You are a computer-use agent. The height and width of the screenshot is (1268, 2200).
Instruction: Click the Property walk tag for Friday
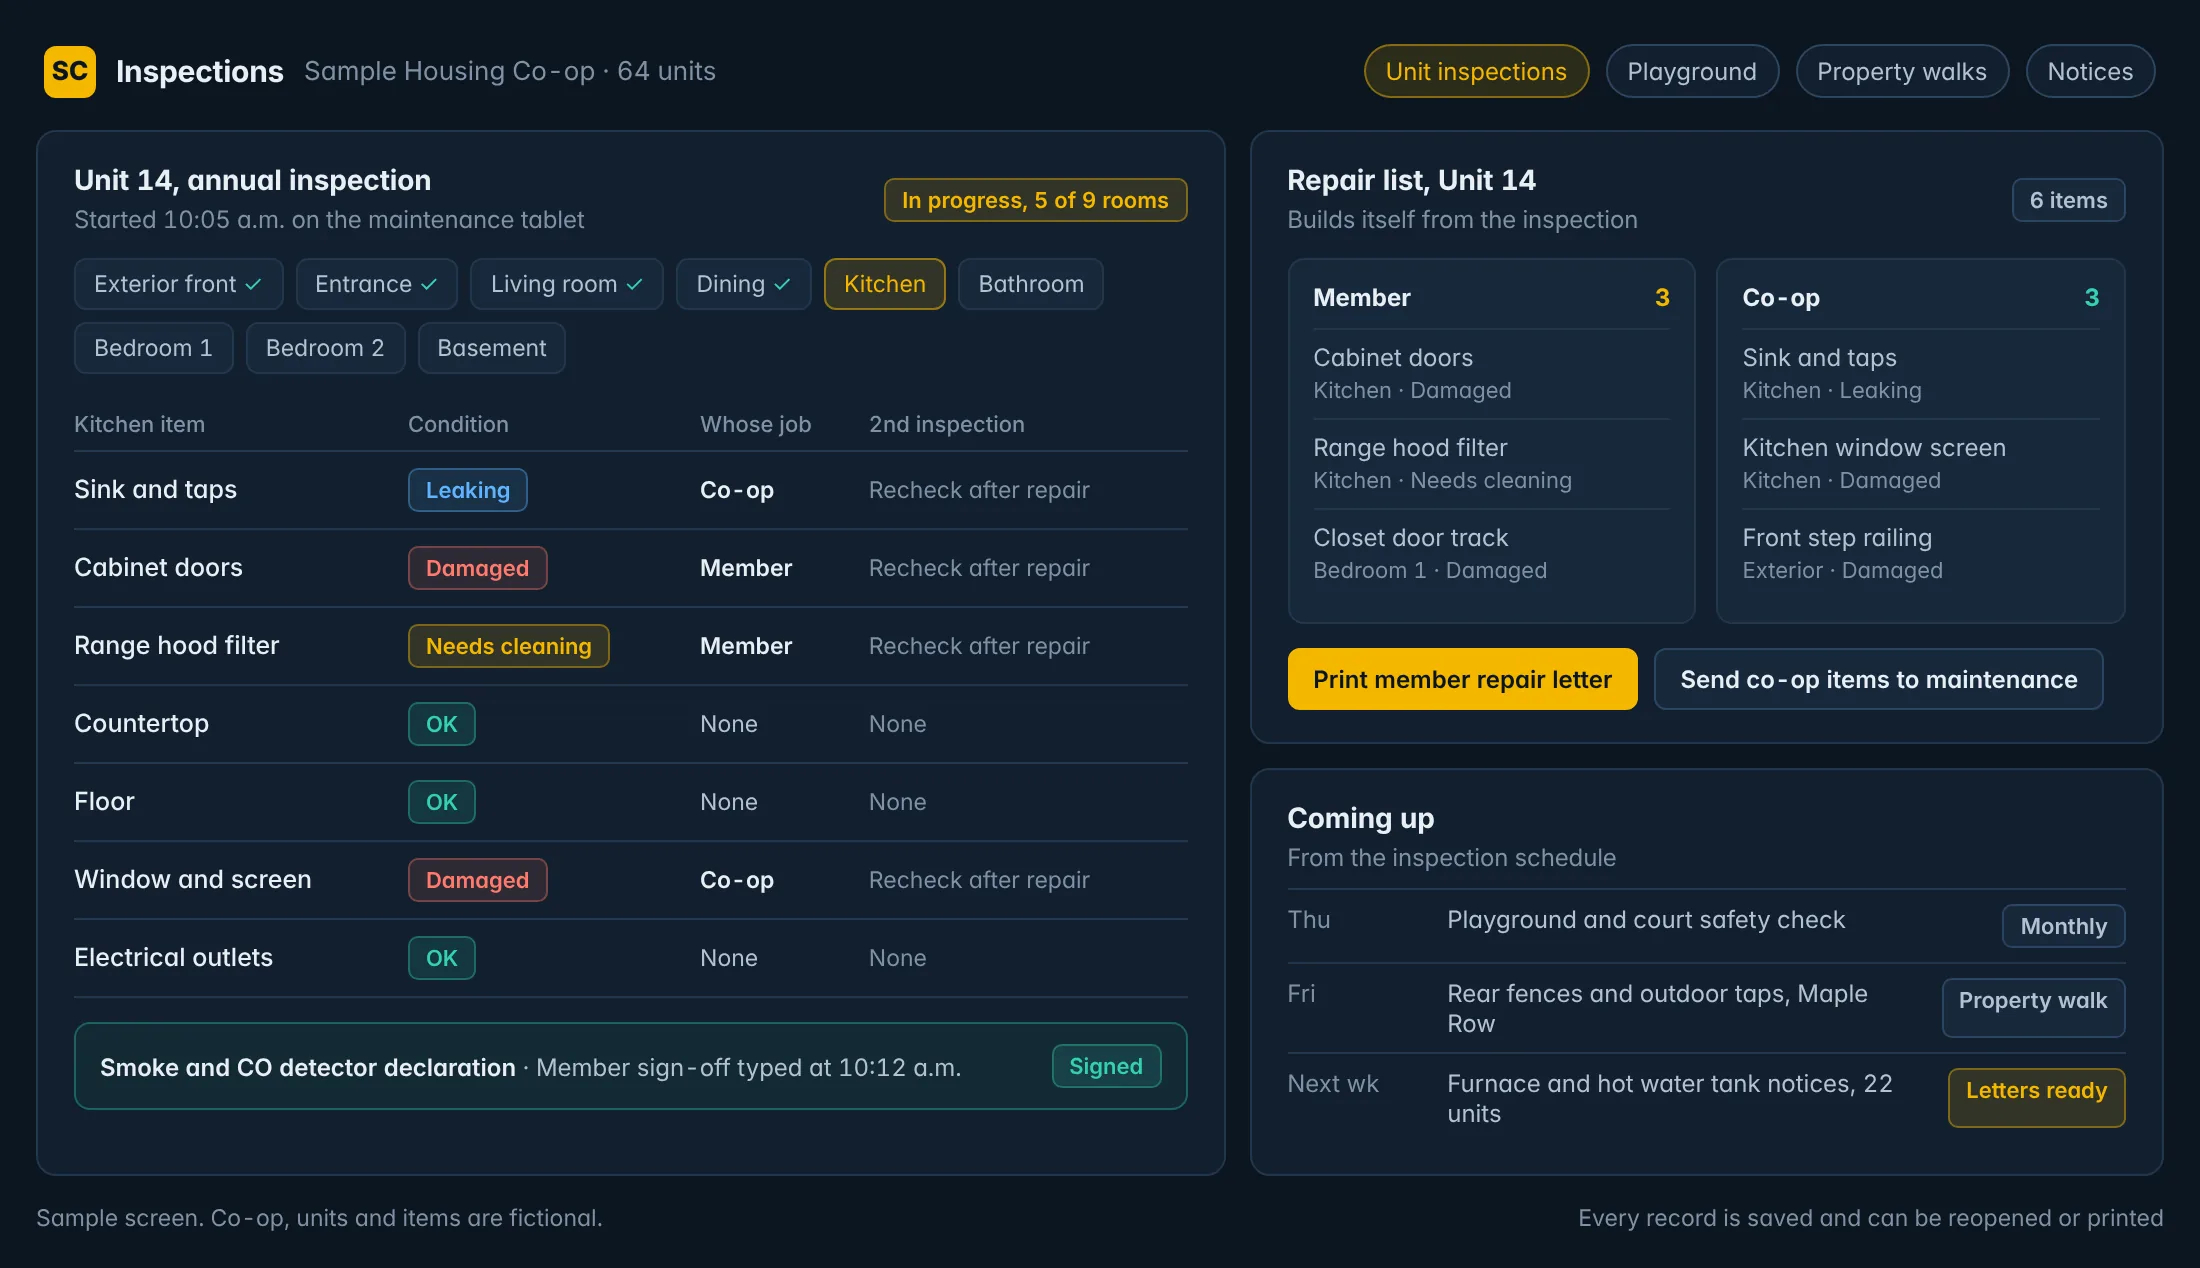[x=2033, y=1007]
